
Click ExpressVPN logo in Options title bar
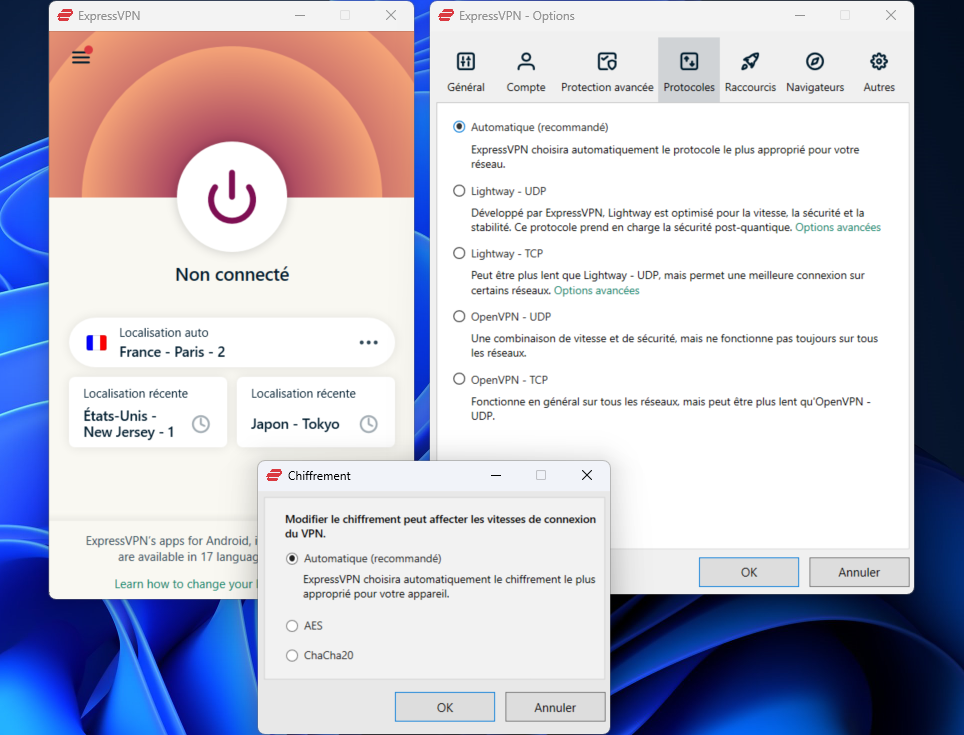(x=446, y=15)
